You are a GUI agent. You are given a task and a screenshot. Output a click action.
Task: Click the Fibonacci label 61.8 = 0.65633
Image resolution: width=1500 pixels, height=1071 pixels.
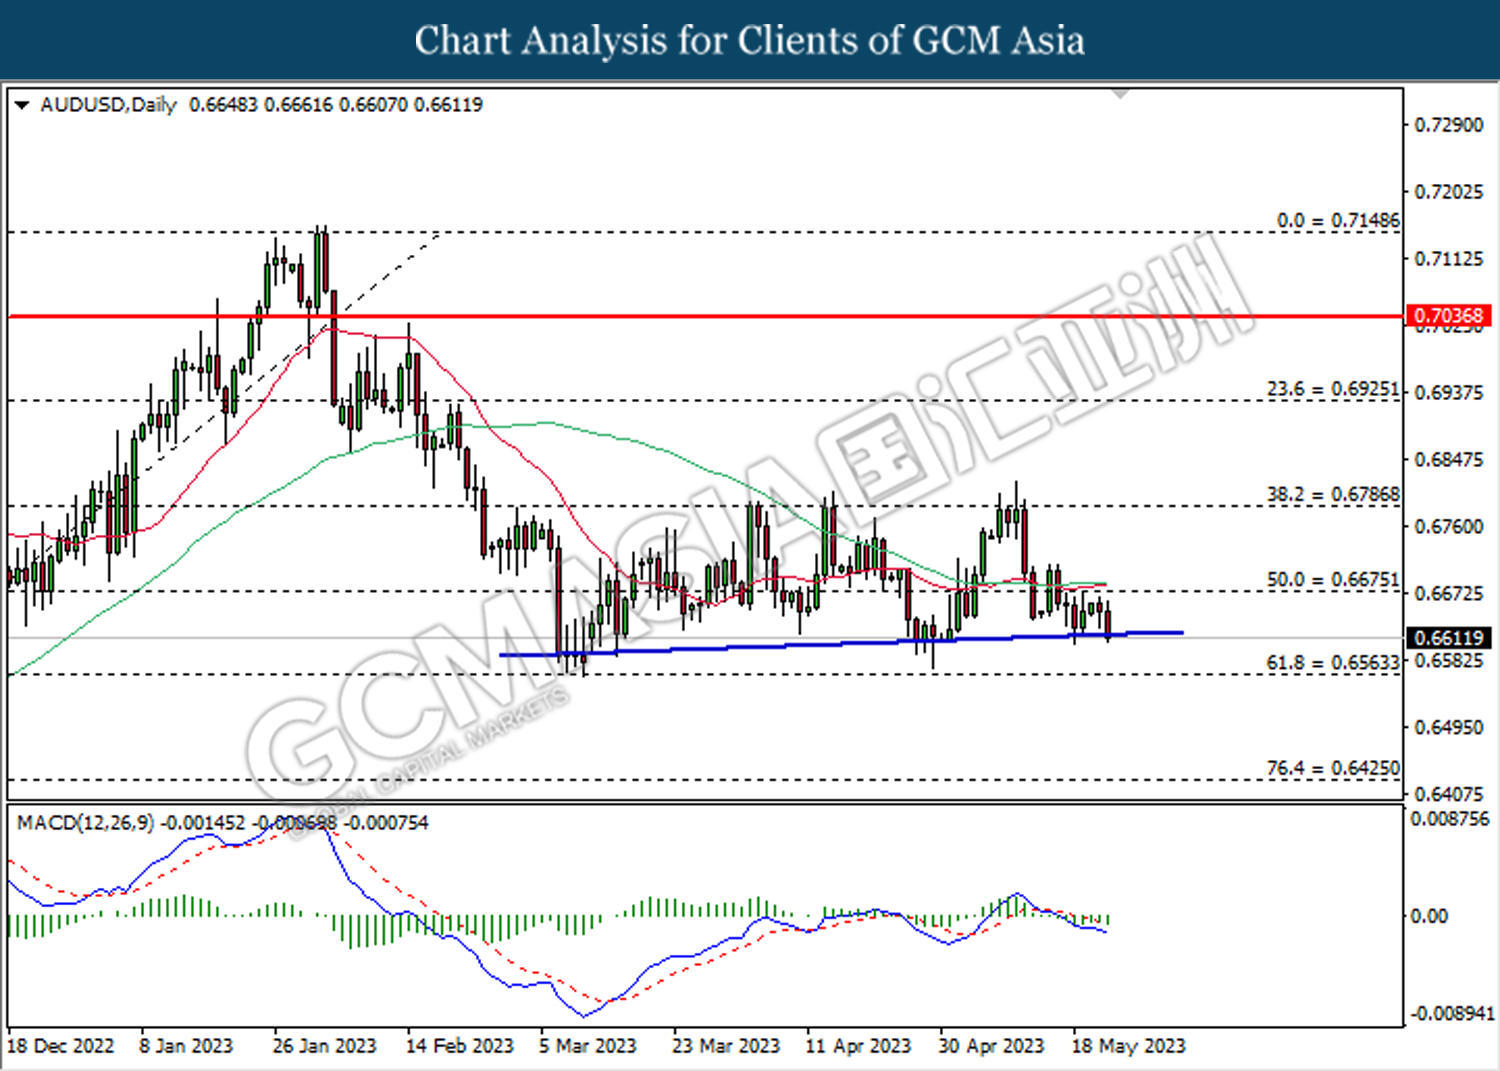coord(1334,663)
